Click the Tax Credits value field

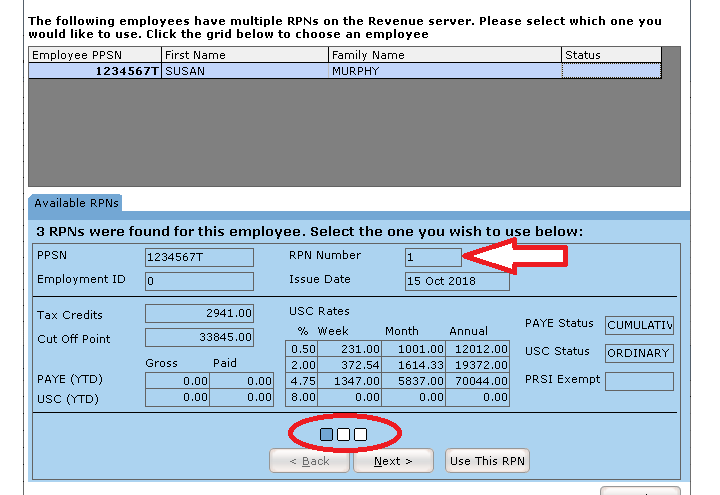[199, 314]
